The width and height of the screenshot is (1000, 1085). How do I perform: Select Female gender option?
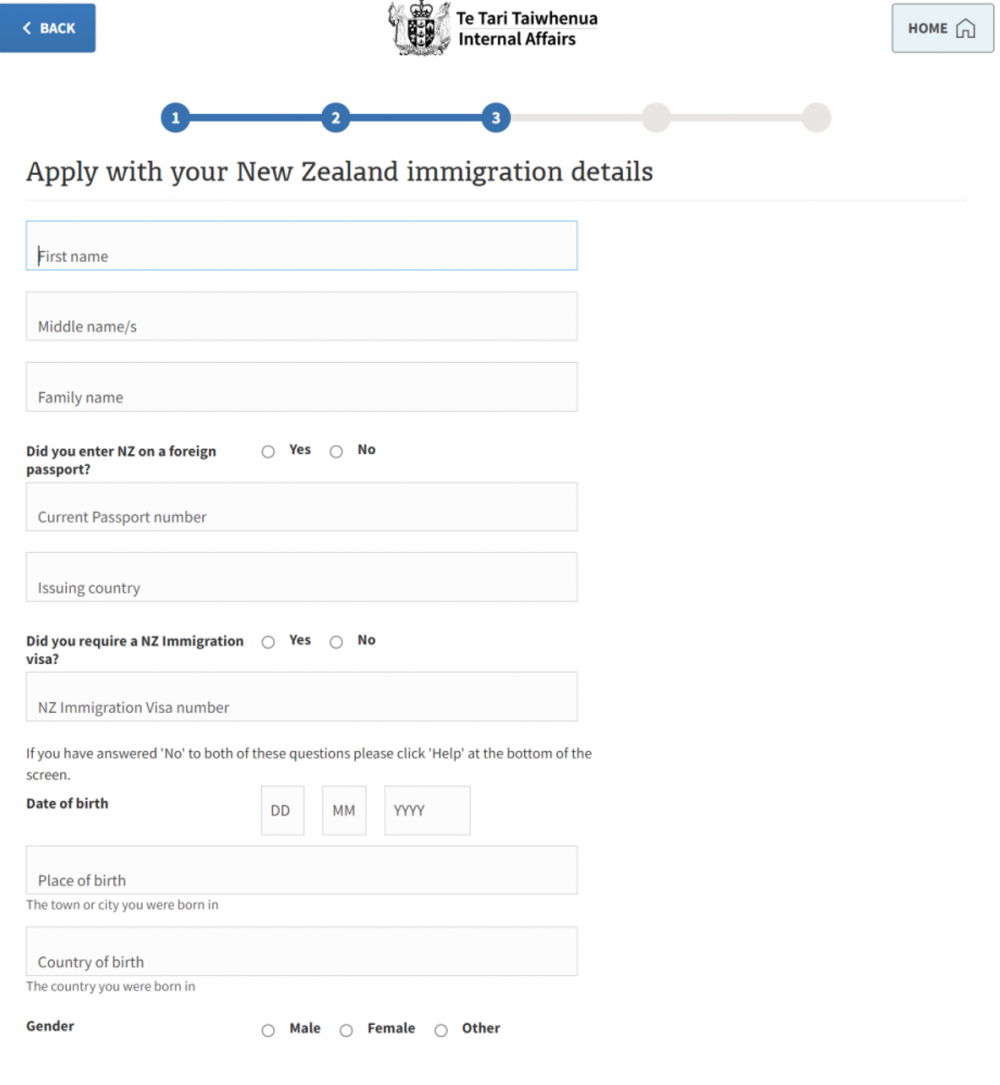pos(347,1030)
